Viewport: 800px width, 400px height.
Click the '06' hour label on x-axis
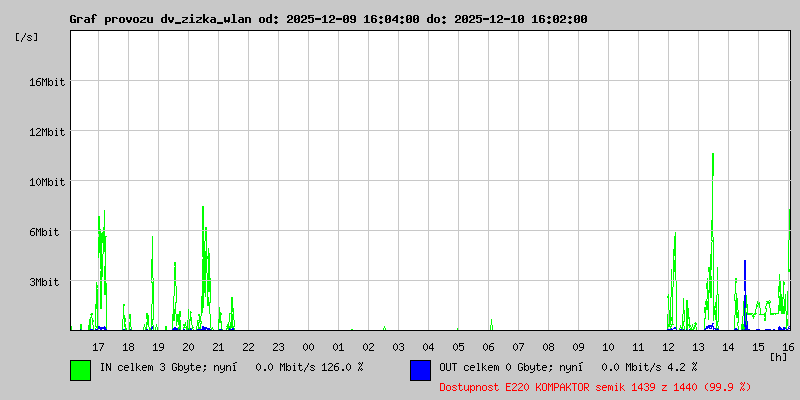coord(489,347)
